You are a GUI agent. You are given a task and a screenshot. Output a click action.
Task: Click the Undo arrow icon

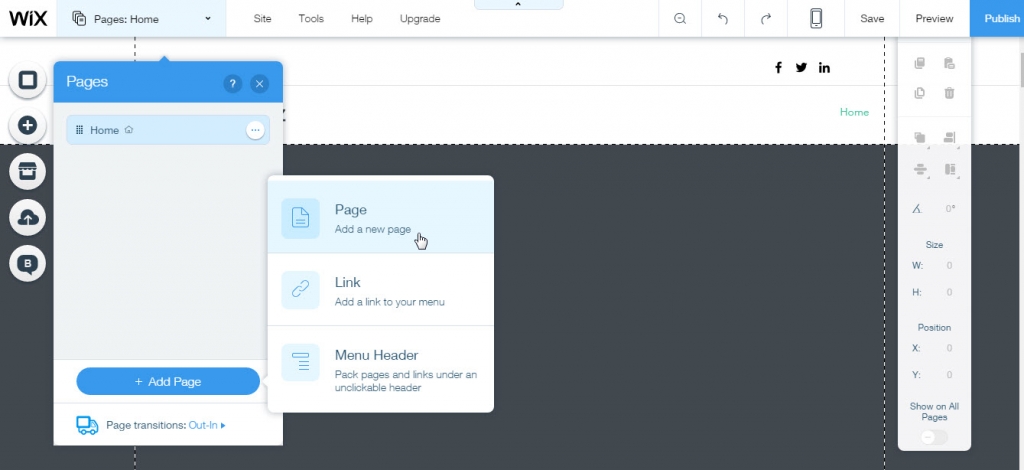pyautogui.click(x=723, y=18)
